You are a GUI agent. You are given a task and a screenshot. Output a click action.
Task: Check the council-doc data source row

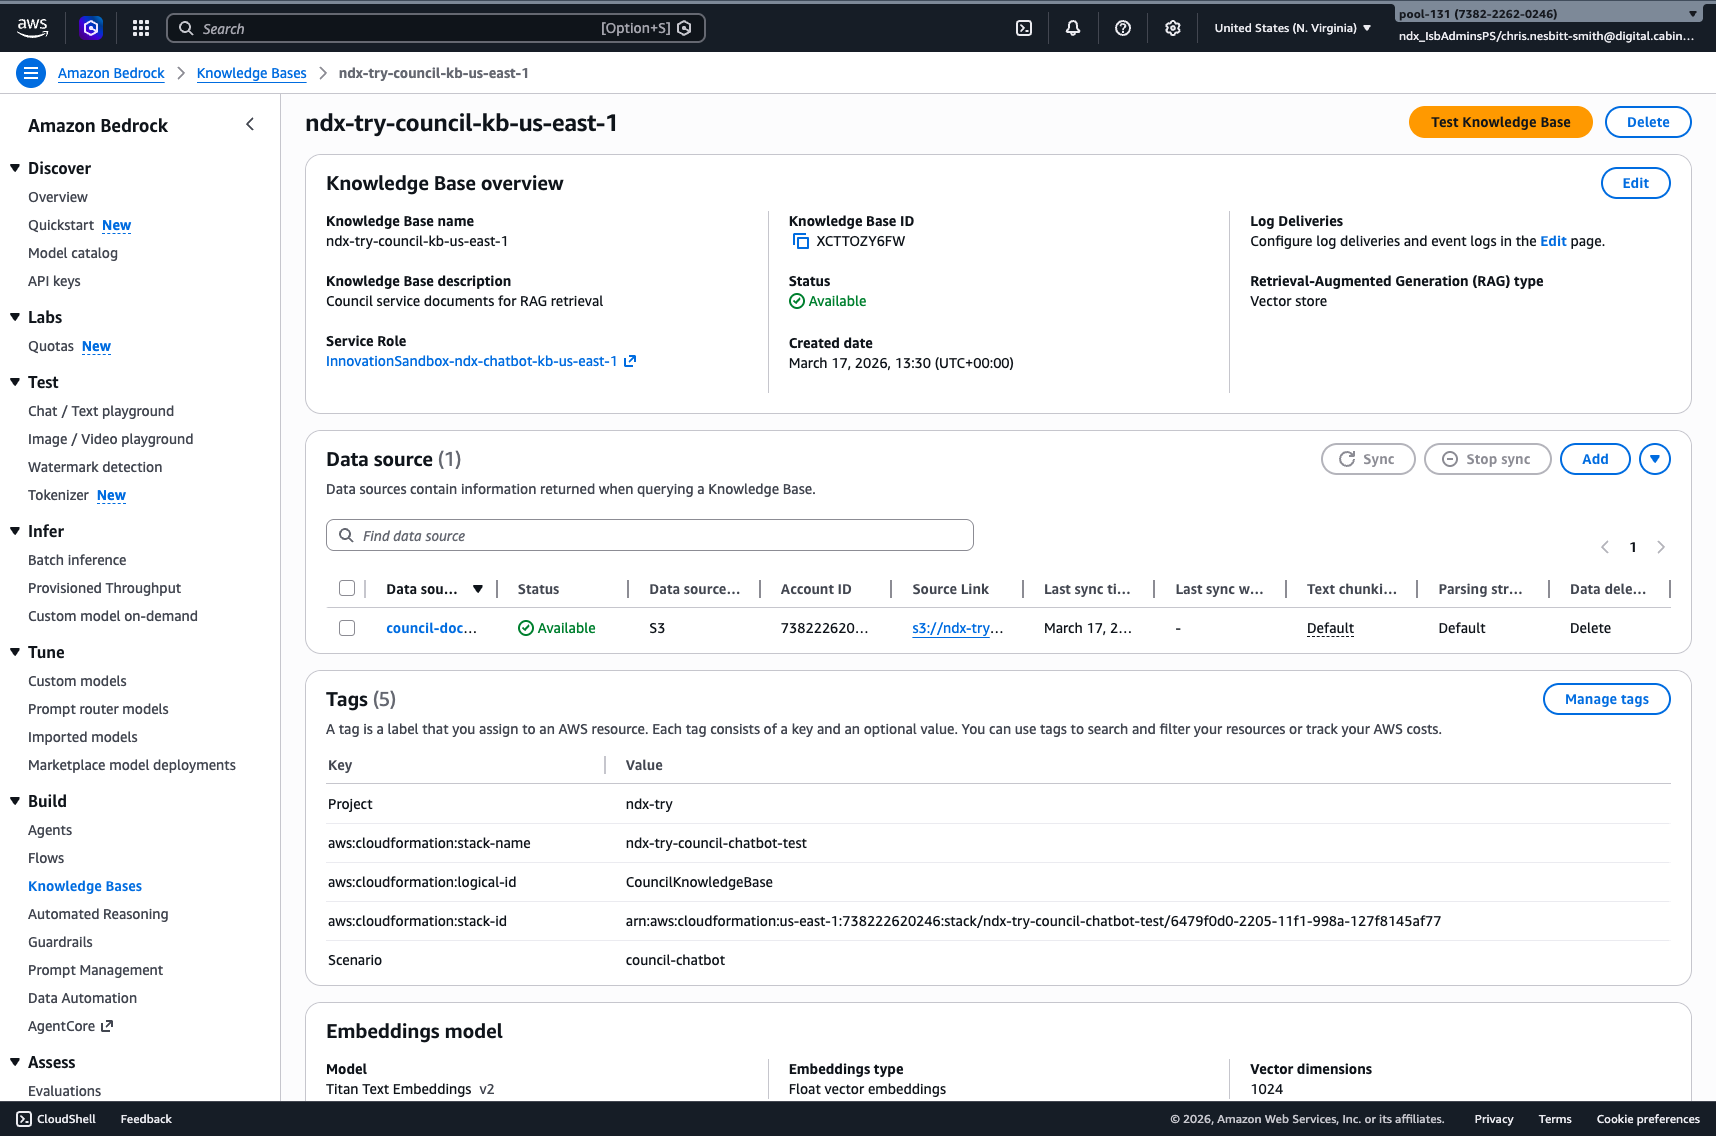coord(347,628)
